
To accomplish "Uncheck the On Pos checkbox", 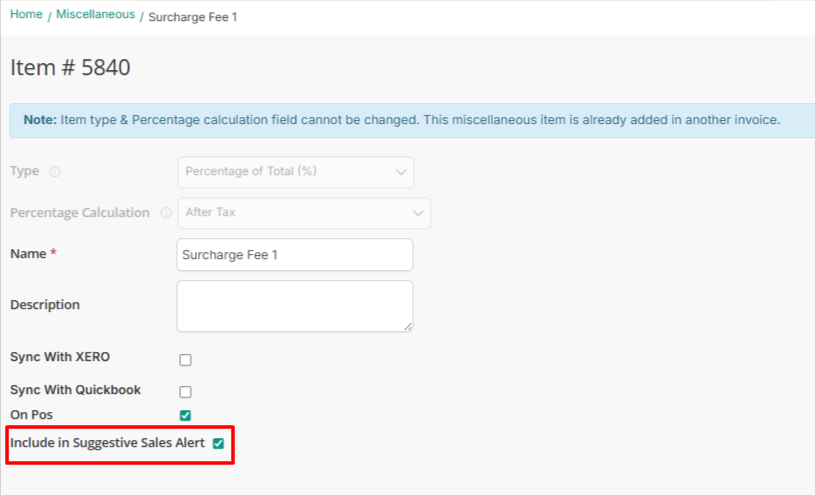I will point(185,415).
